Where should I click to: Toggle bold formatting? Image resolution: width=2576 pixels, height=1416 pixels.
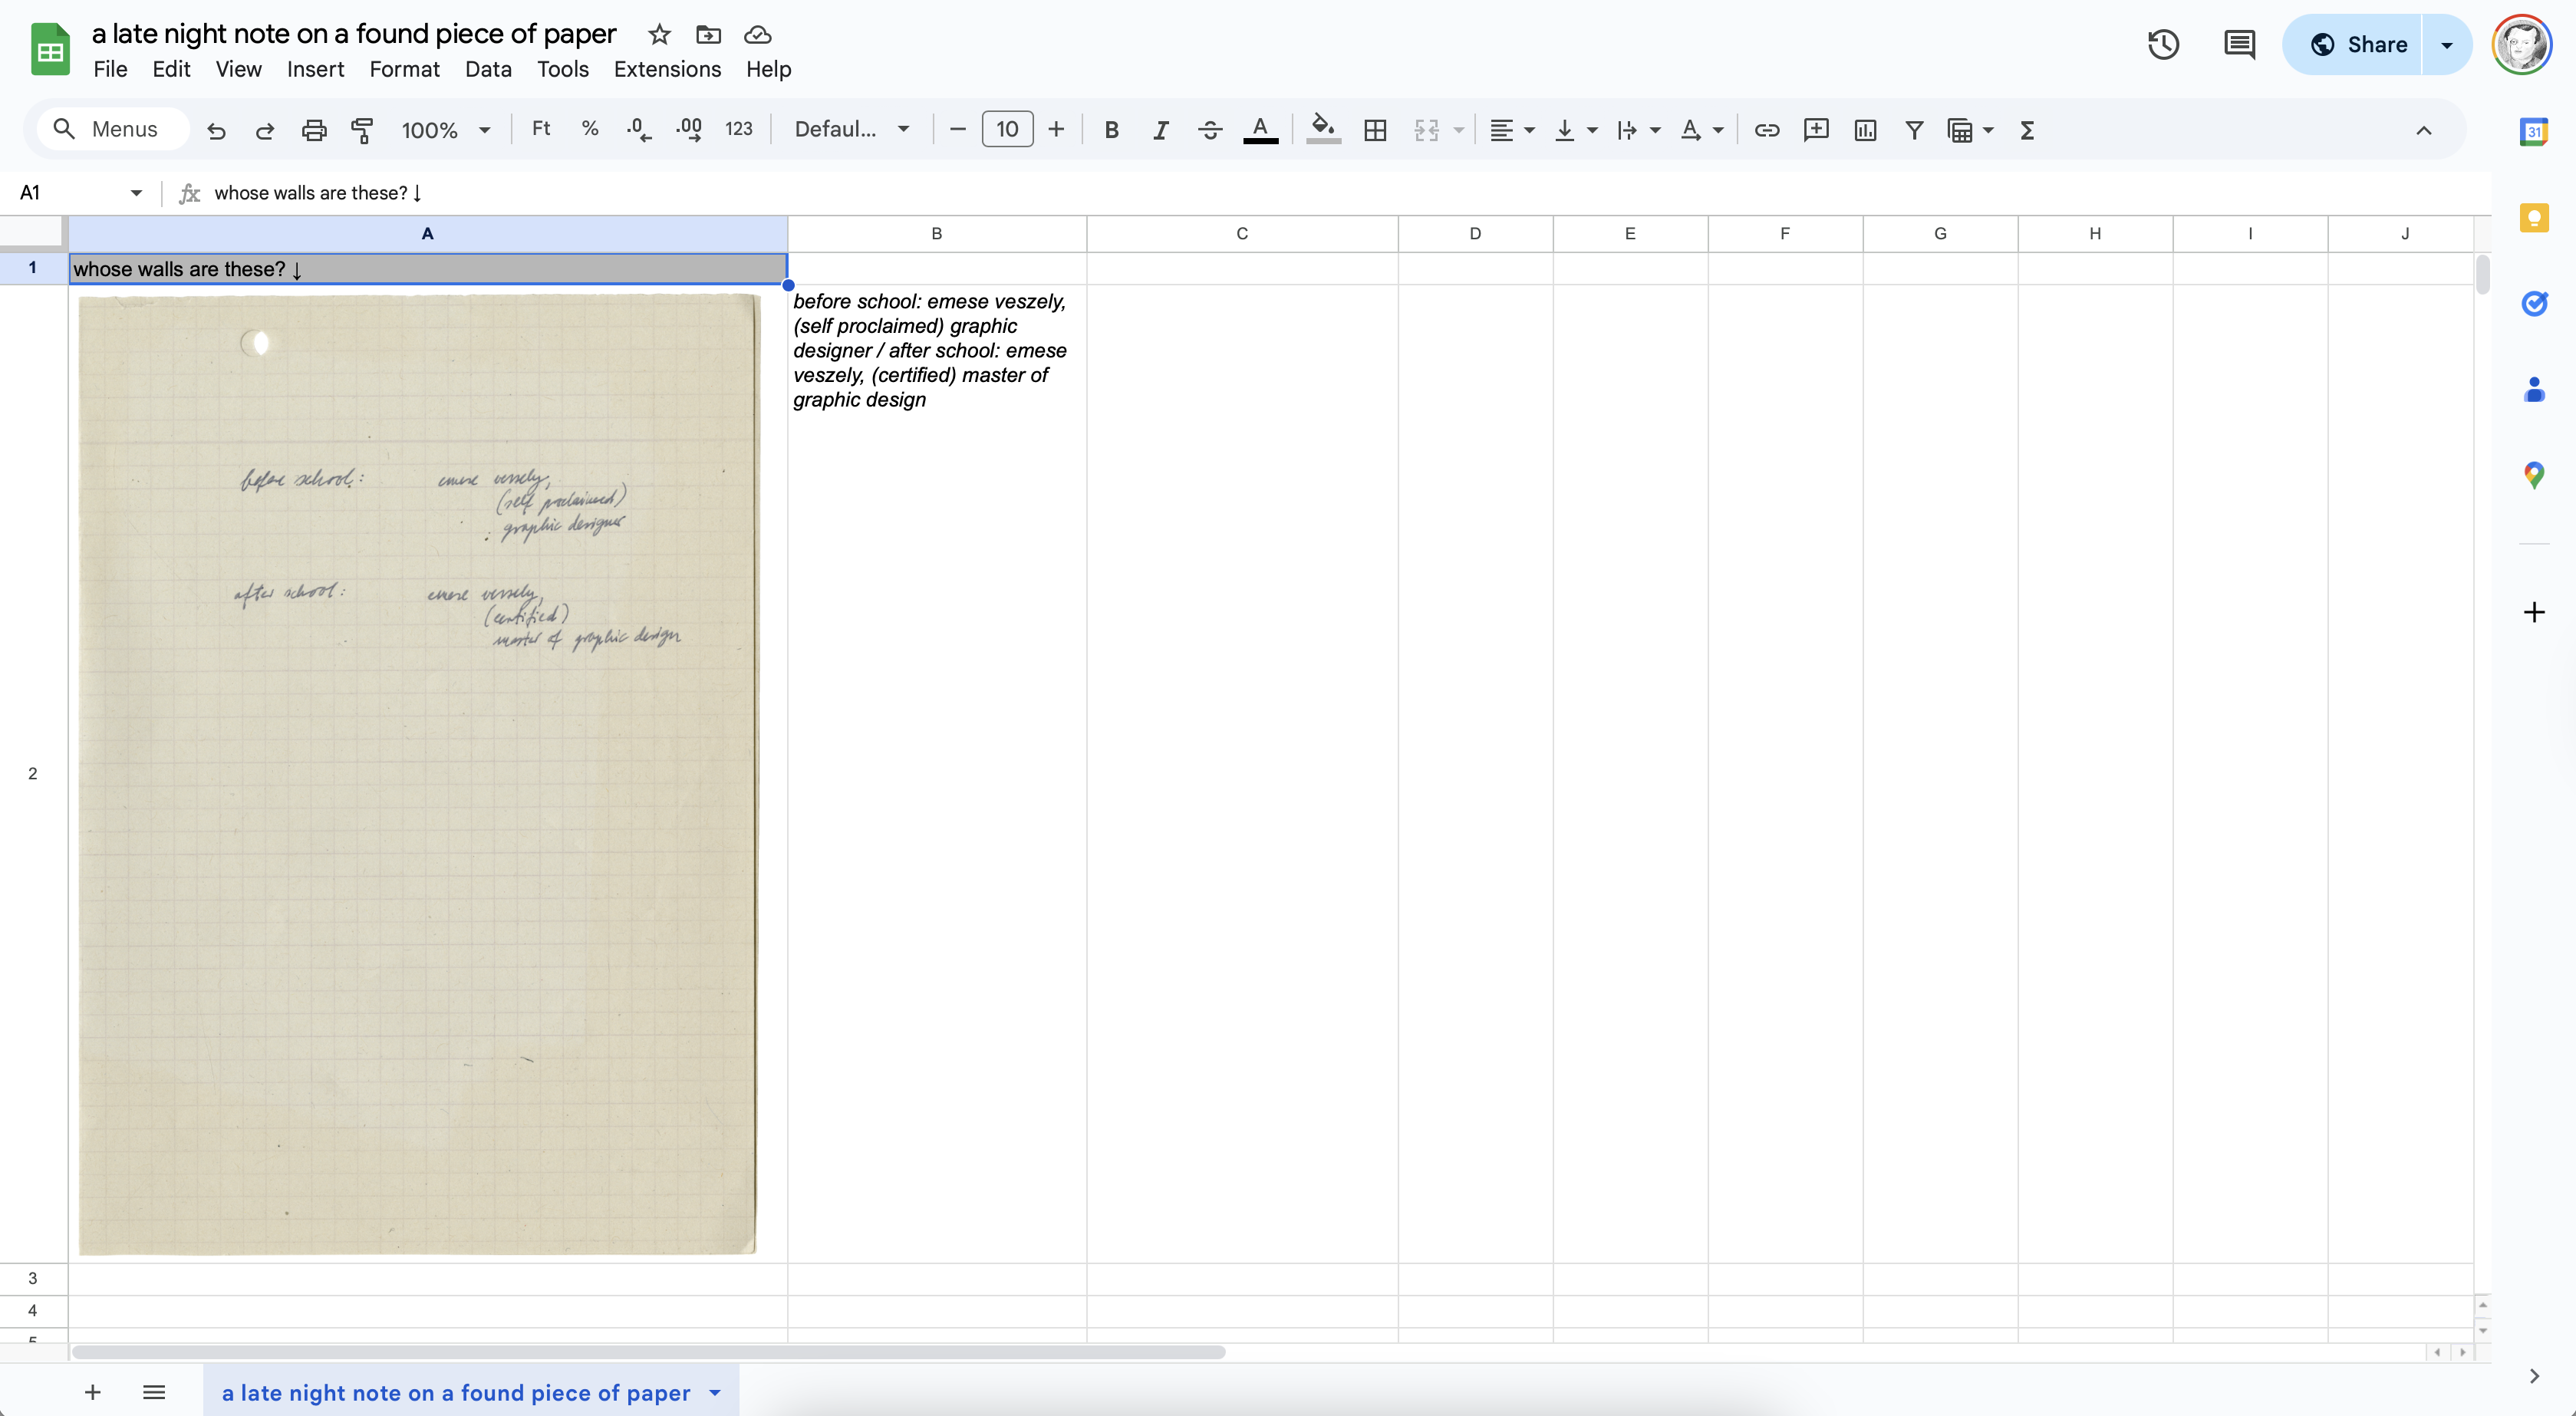point(1111,130)
